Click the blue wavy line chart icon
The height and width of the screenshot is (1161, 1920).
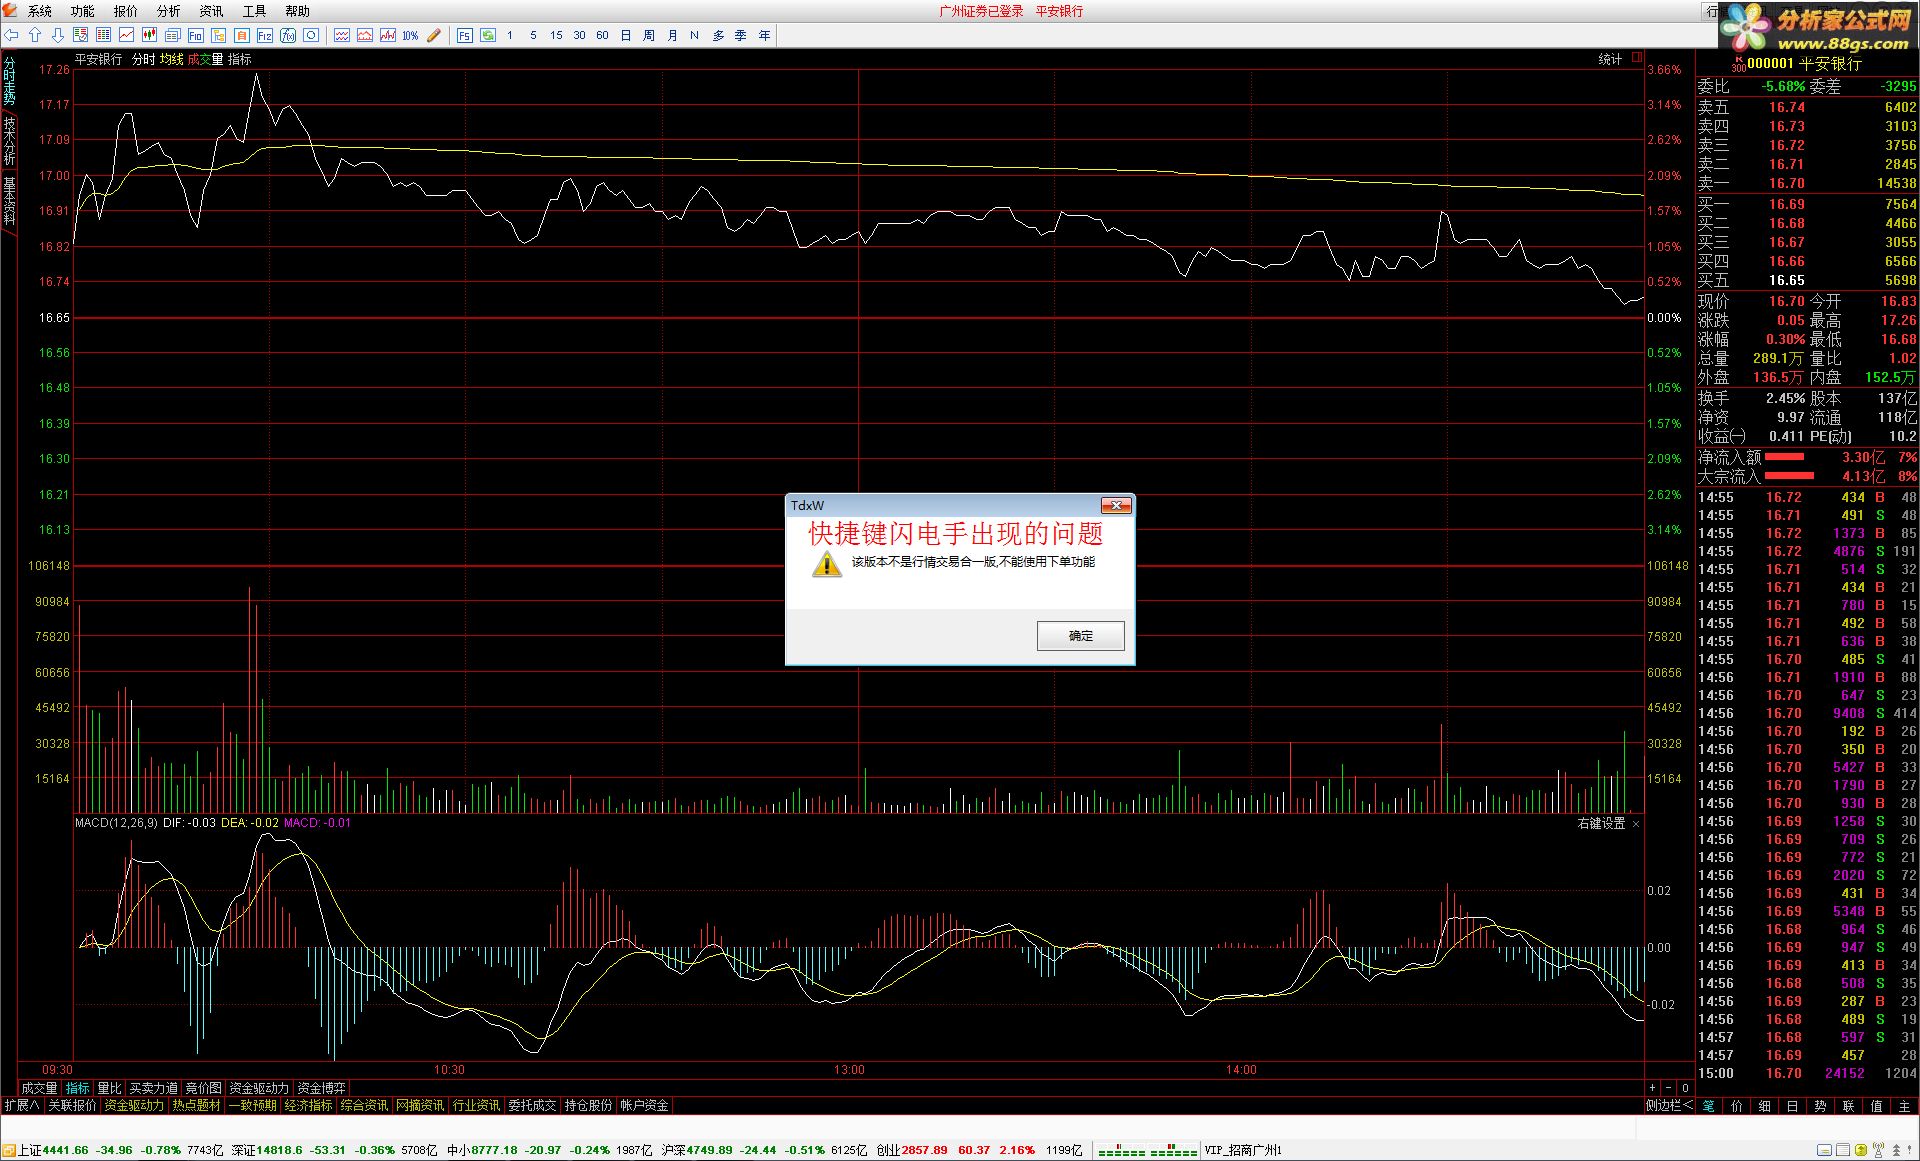click(342, 35)
